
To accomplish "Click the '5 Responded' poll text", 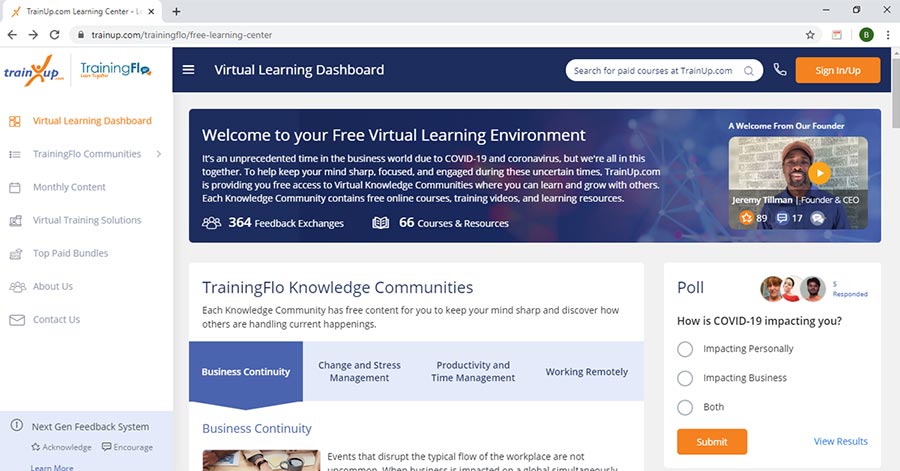I will 849,289.
